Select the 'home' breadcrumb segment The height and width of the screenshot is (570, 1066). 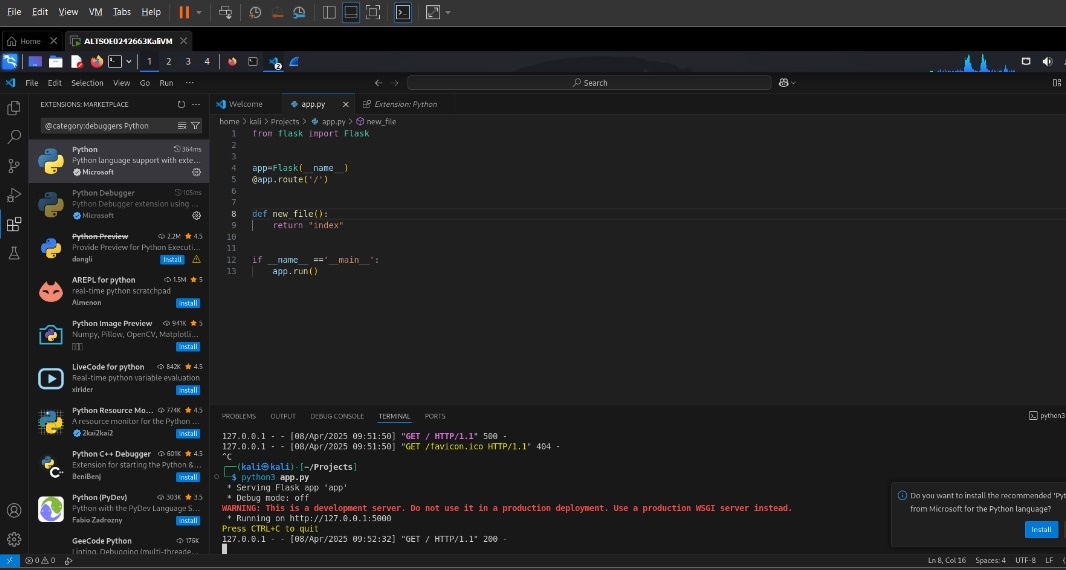229,122
